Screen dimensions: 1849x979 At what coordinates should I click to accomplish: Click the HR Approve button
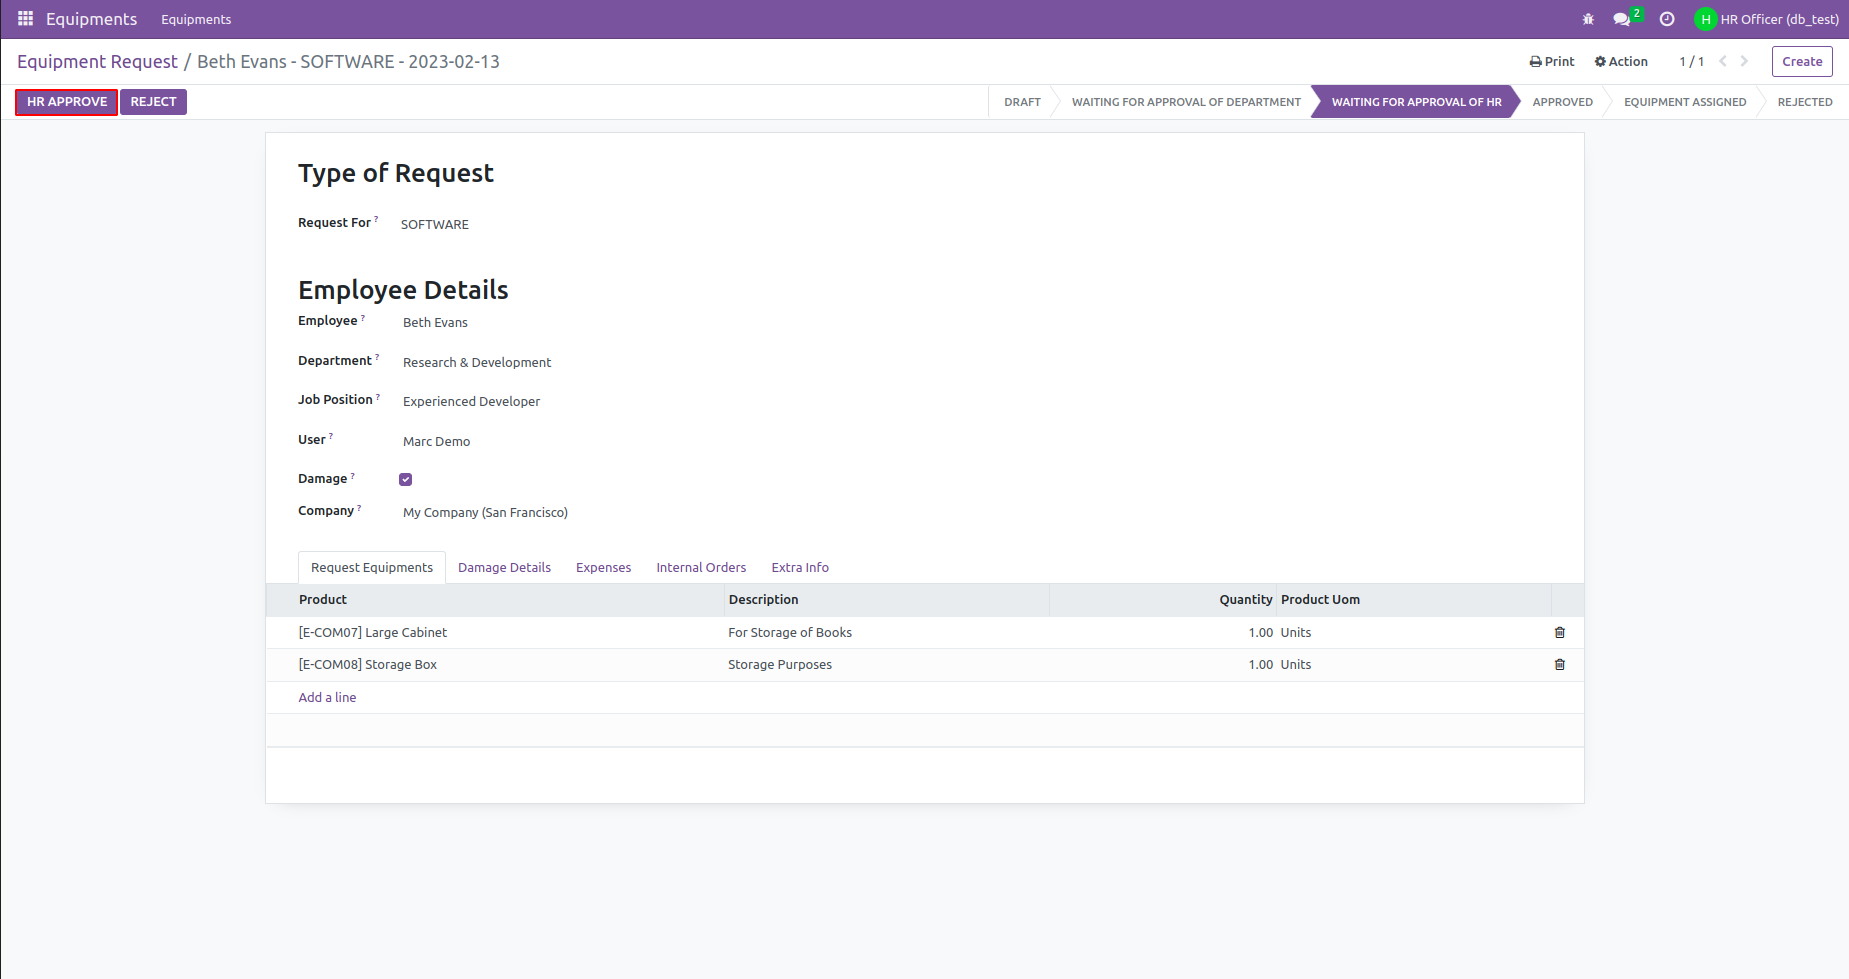(67, 102)
